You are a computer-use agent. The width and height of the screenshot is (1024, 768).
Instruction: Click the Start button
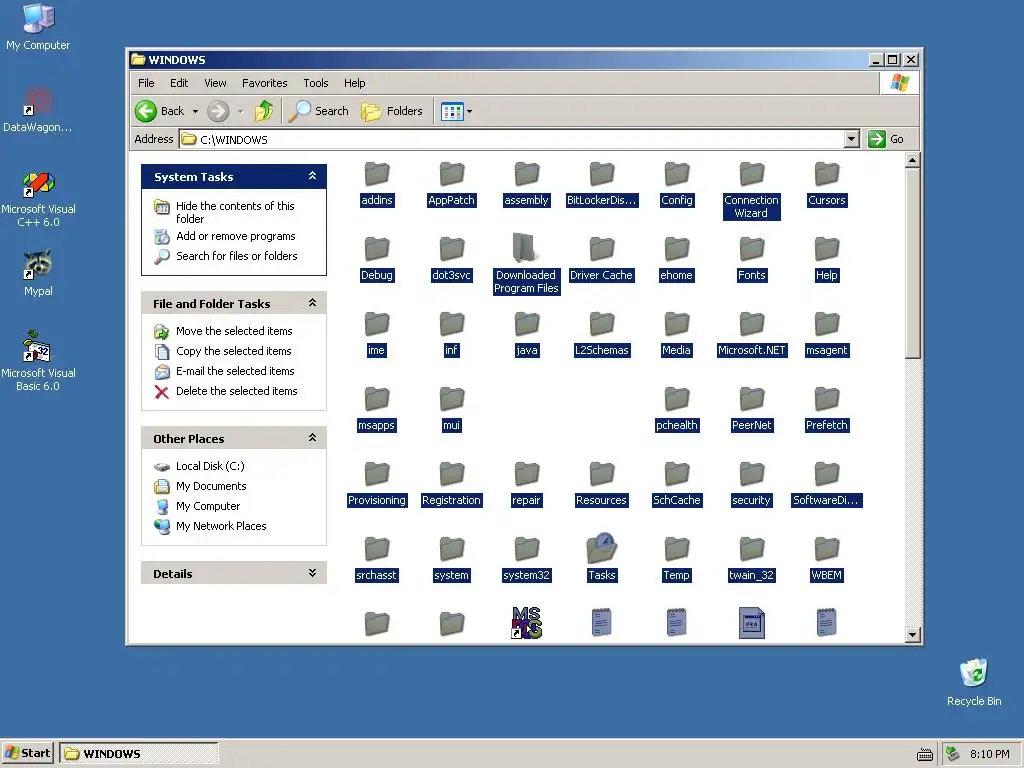click(x=27, y=754)
